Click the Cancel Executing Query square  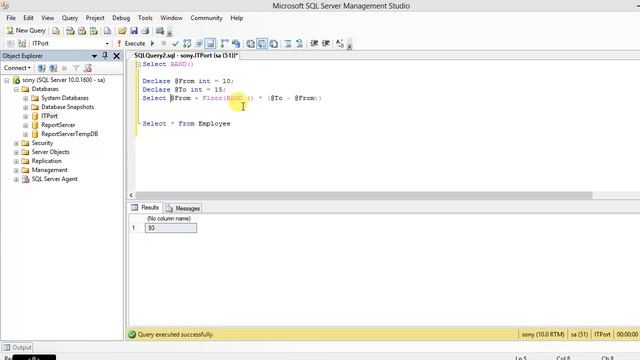pos(164,43)
